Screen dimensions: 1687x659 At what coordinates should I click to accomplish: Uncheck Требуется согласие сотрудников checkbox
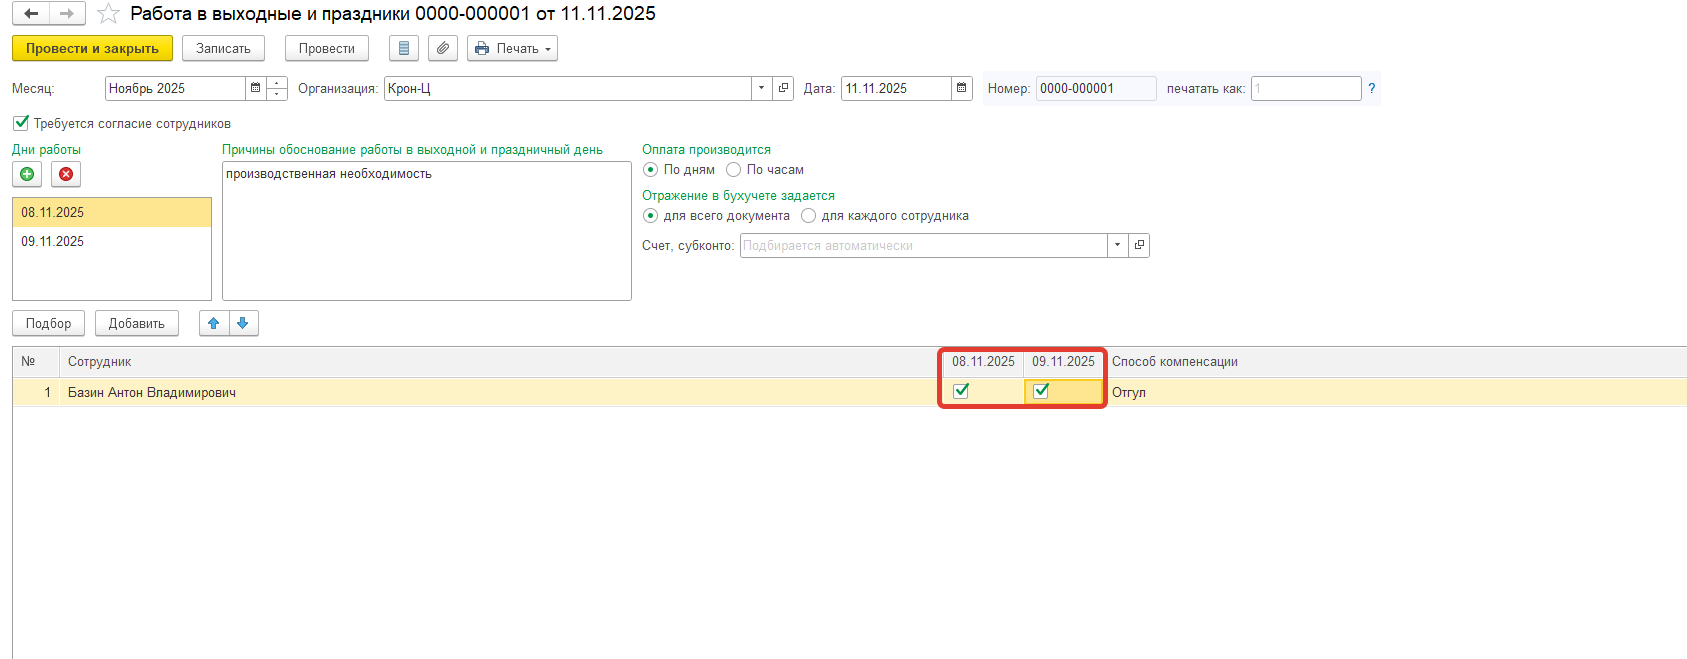(21, 123)
